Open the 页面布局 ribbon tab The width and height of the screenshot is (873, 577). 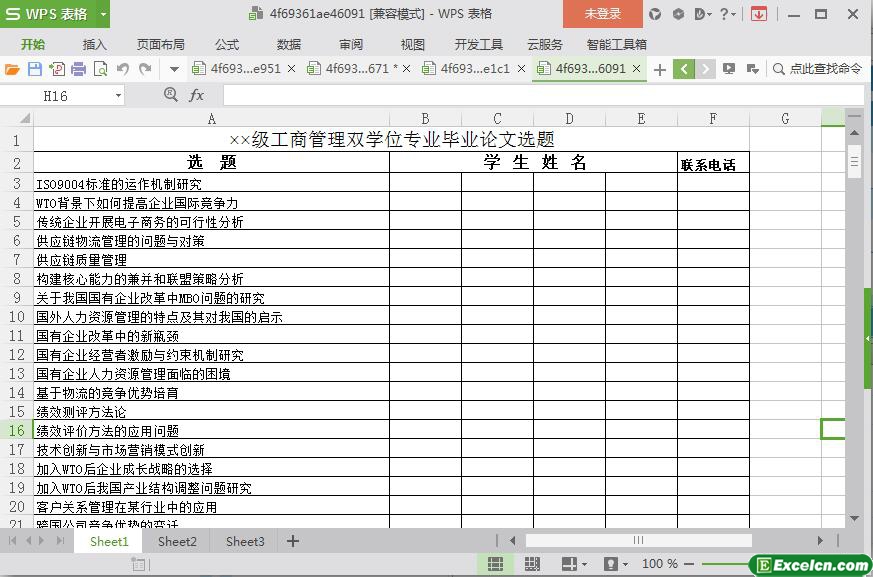(x=161, y=45)
